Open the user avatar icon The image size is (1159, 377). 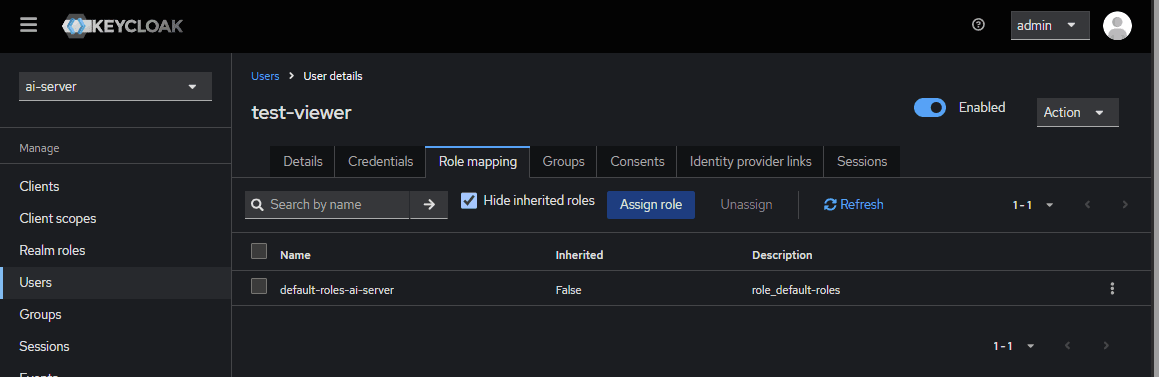(x=1117, y=26)
